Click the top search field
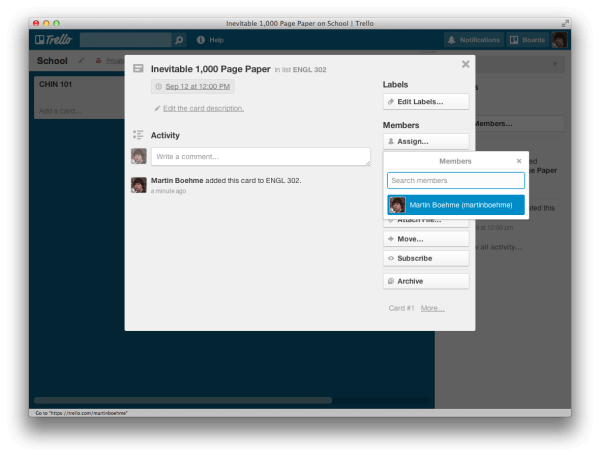 (x=126, y=40)
